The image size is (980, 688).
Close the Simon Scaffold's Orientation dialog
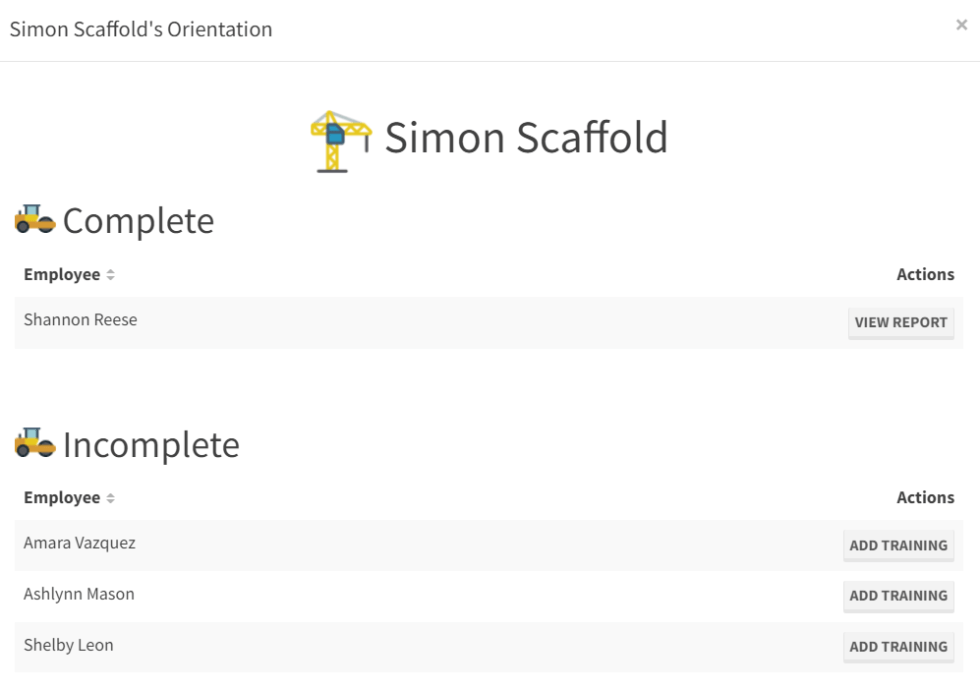pyautogui.click(x=961, y=26)
